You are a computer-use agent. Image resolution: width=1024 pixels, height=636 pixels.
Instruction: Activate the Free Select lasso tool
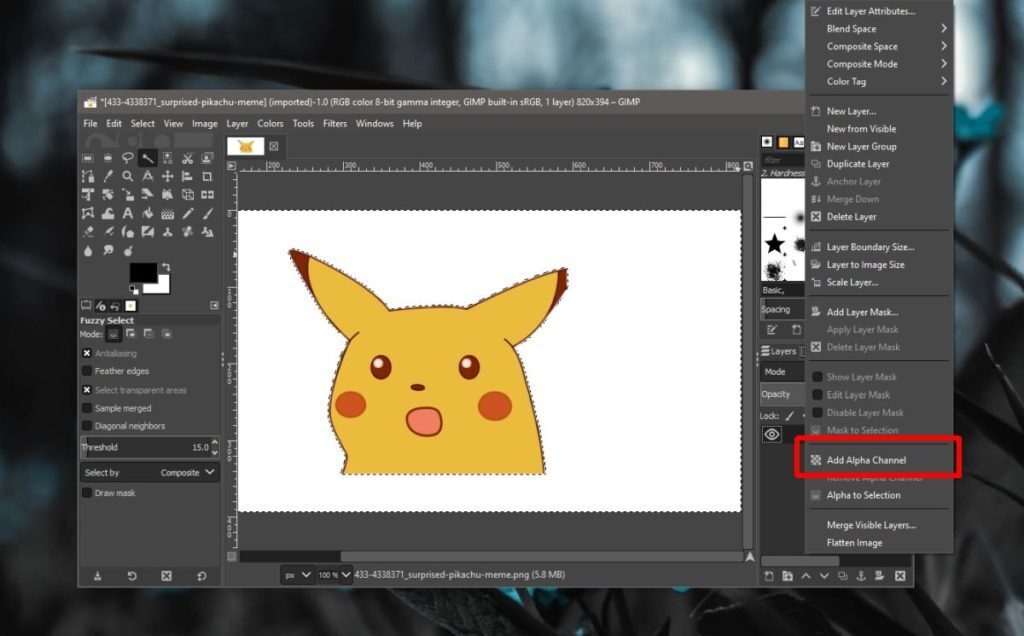pos(128,158)
